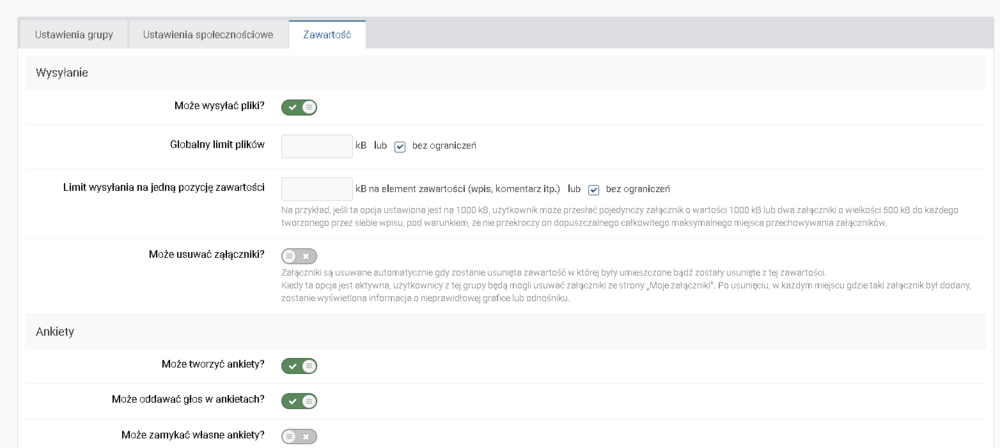
Task: Open the Ustawienia społecznościowe tab
Action: 208,35
